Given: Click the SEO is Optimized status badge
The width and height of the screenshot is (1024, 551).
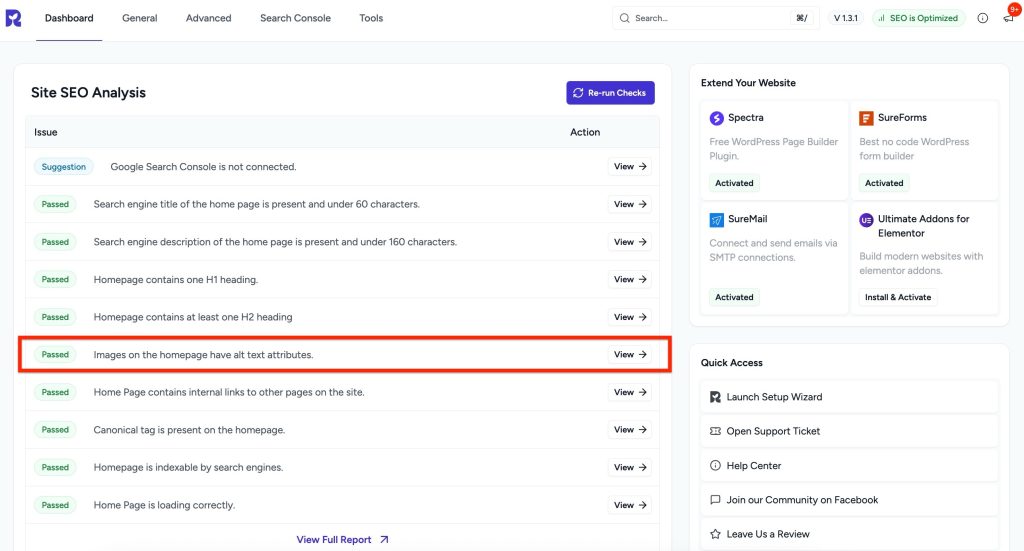Looking at the screenshot, I should 918,18.
